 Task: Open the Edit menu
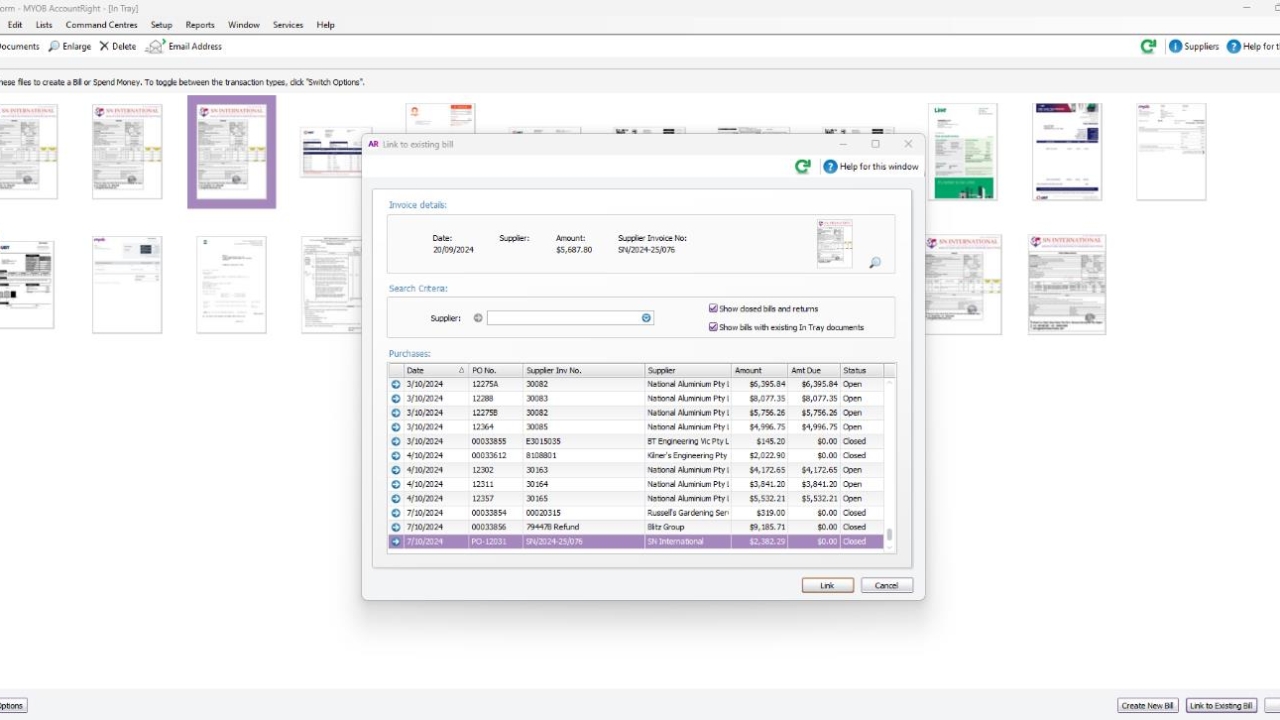15,25
